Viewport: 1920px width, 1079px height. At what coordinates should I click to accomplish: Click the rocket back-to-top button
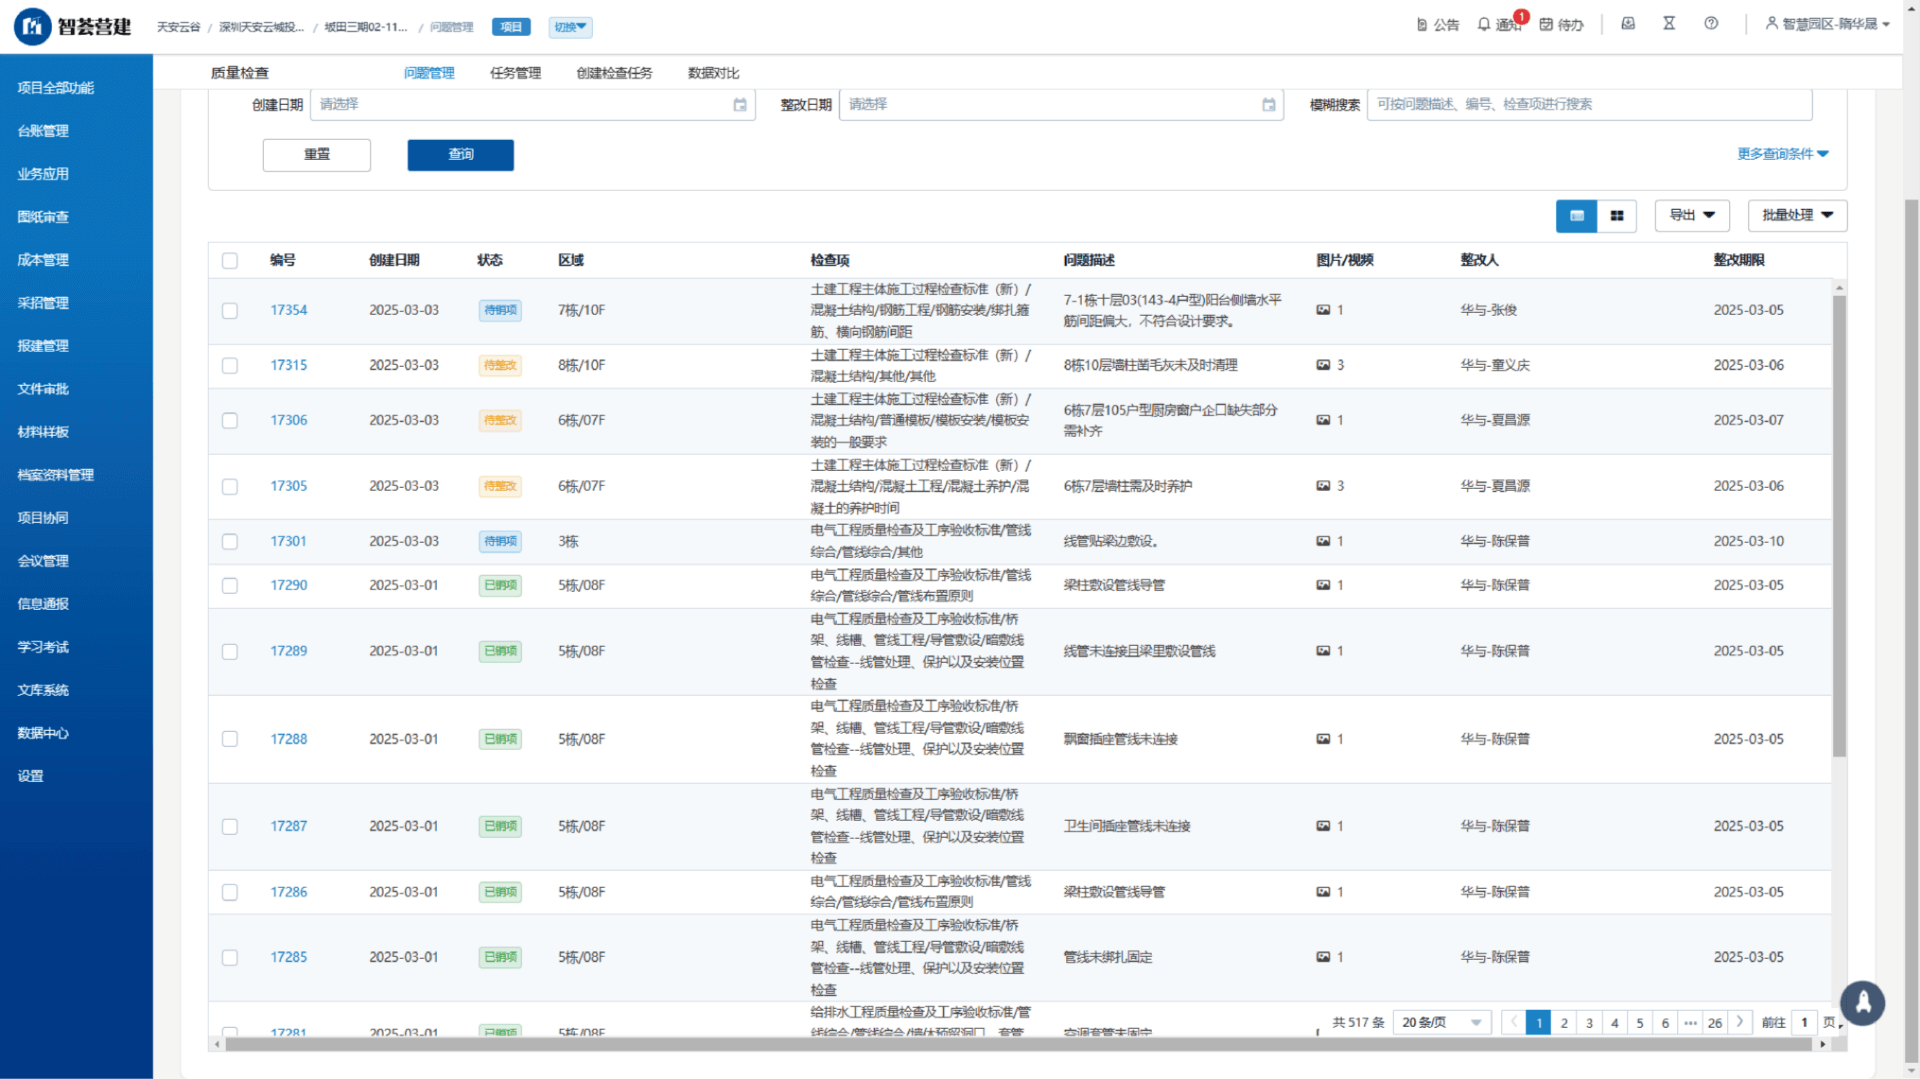coord(1863,1003)
